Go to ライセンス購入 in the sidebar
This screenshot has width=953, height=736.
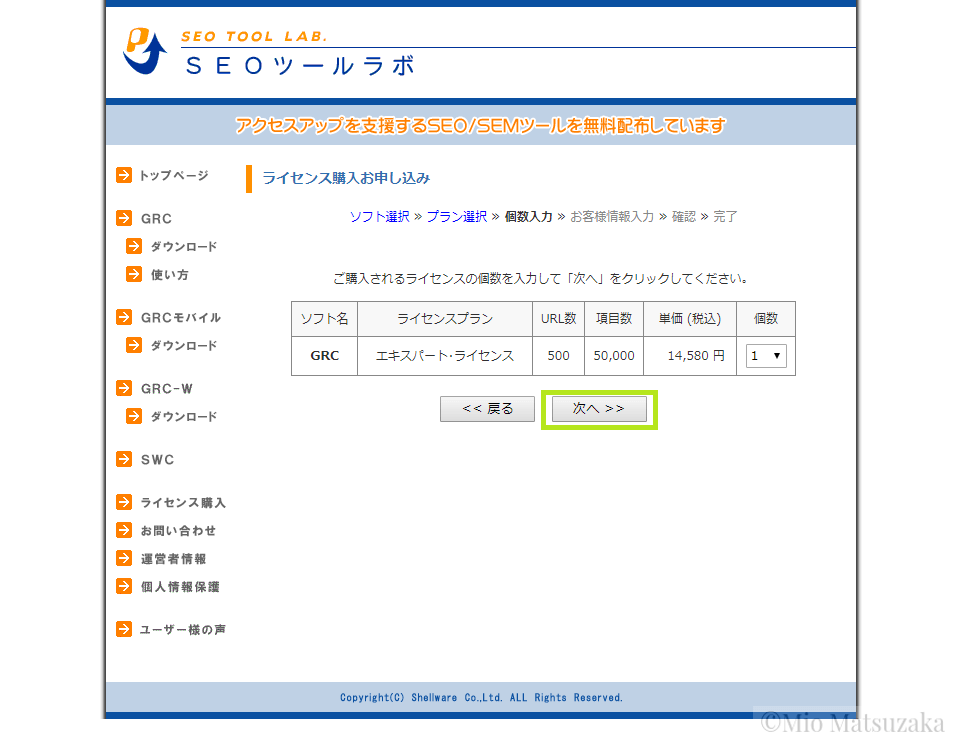pos(183,503)
